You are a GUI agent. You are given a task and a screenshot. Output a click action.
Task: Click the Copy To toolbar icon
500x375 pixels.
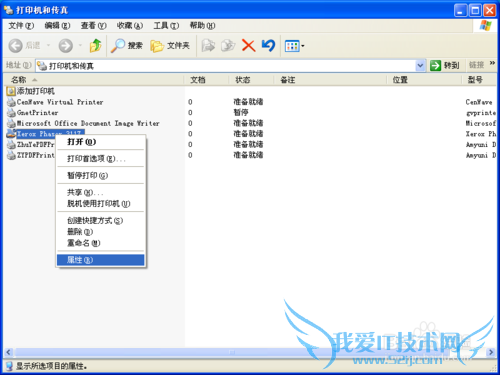tap(228, 46)
